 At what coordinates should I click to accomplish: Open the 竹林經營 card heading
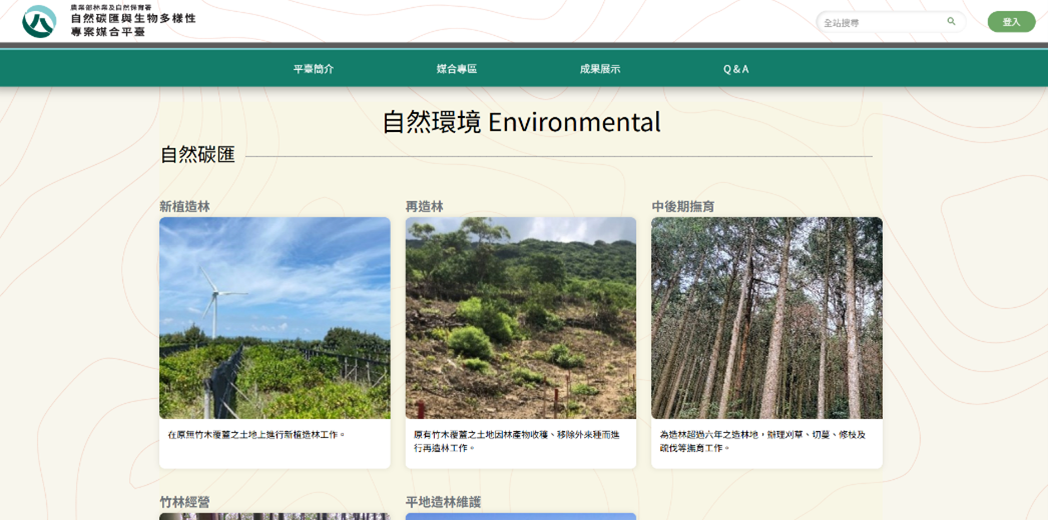[185, 501]
